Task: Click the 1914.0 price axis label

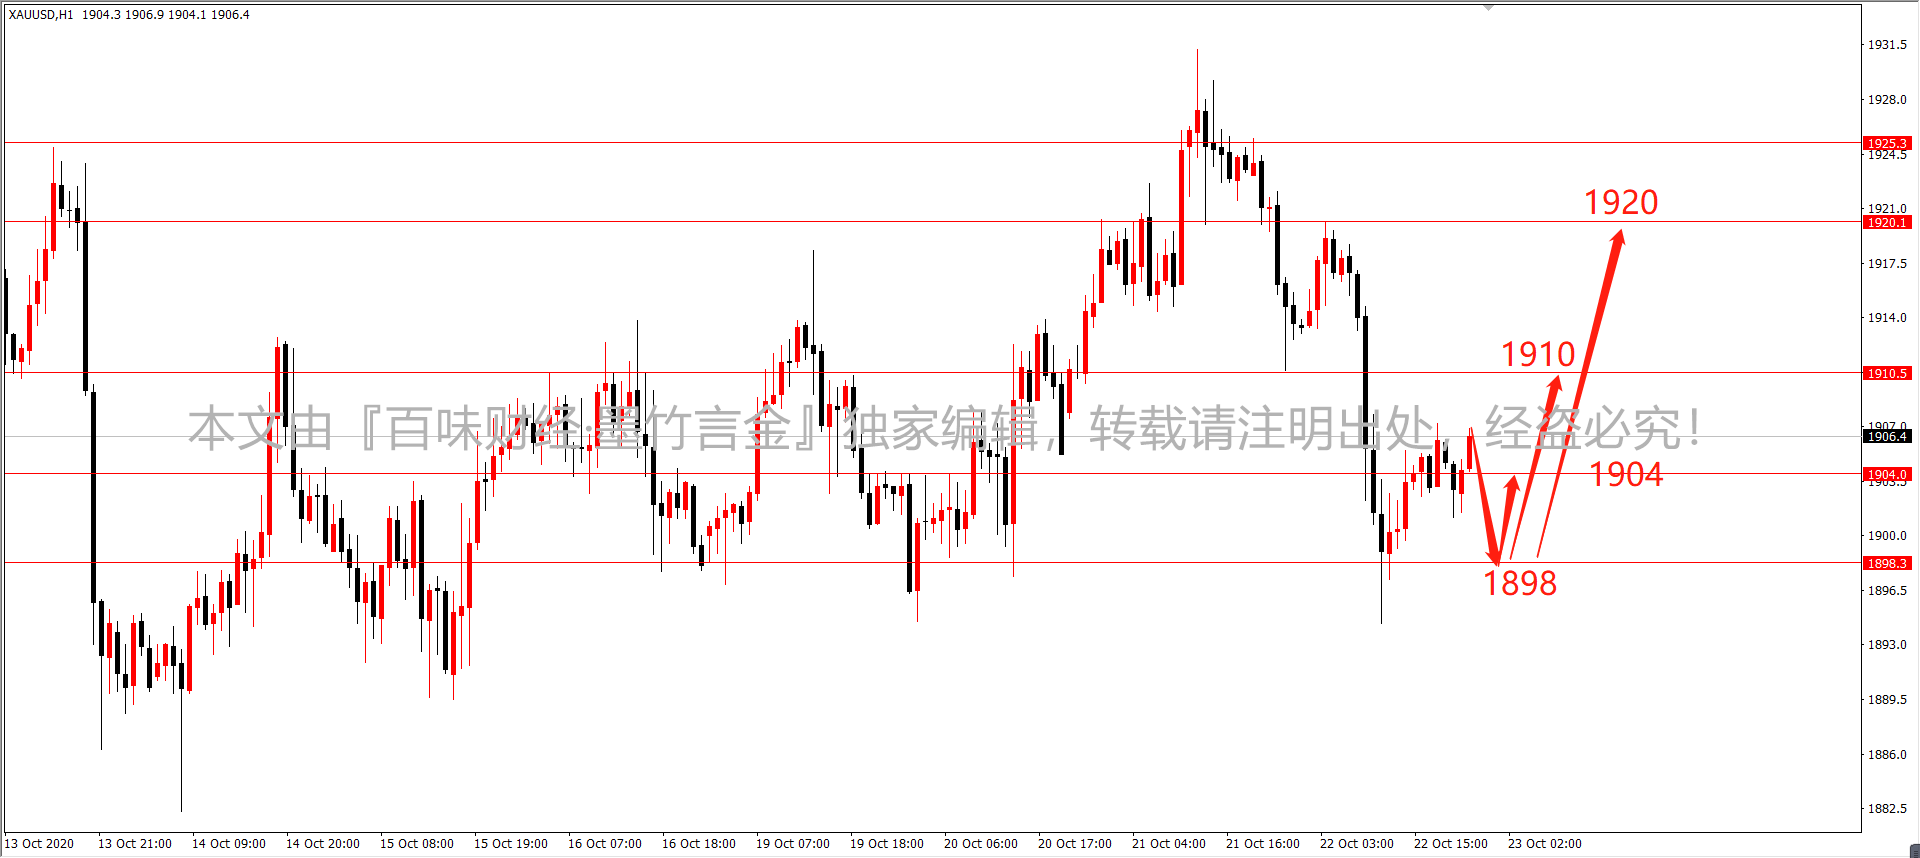Action: pos(1887,318)
